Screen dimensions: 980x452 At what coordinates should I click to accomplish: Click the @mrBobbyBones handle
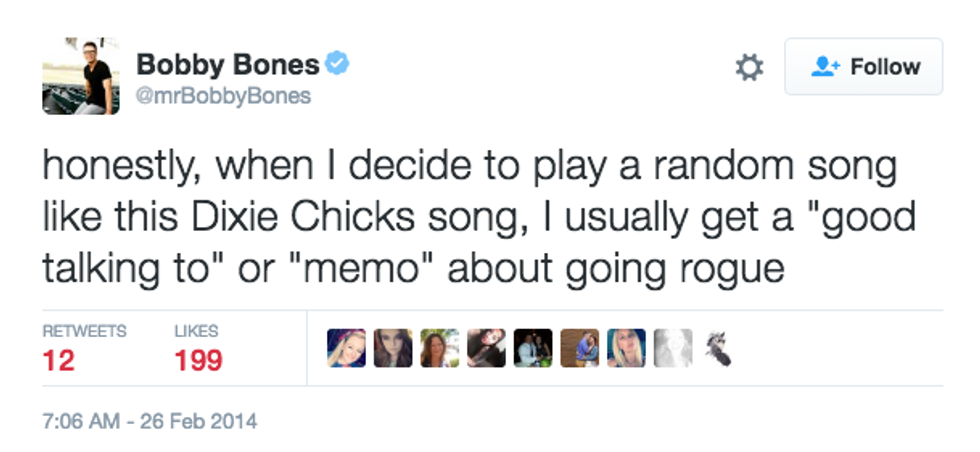pyautogui.click(x=223, y=96)
